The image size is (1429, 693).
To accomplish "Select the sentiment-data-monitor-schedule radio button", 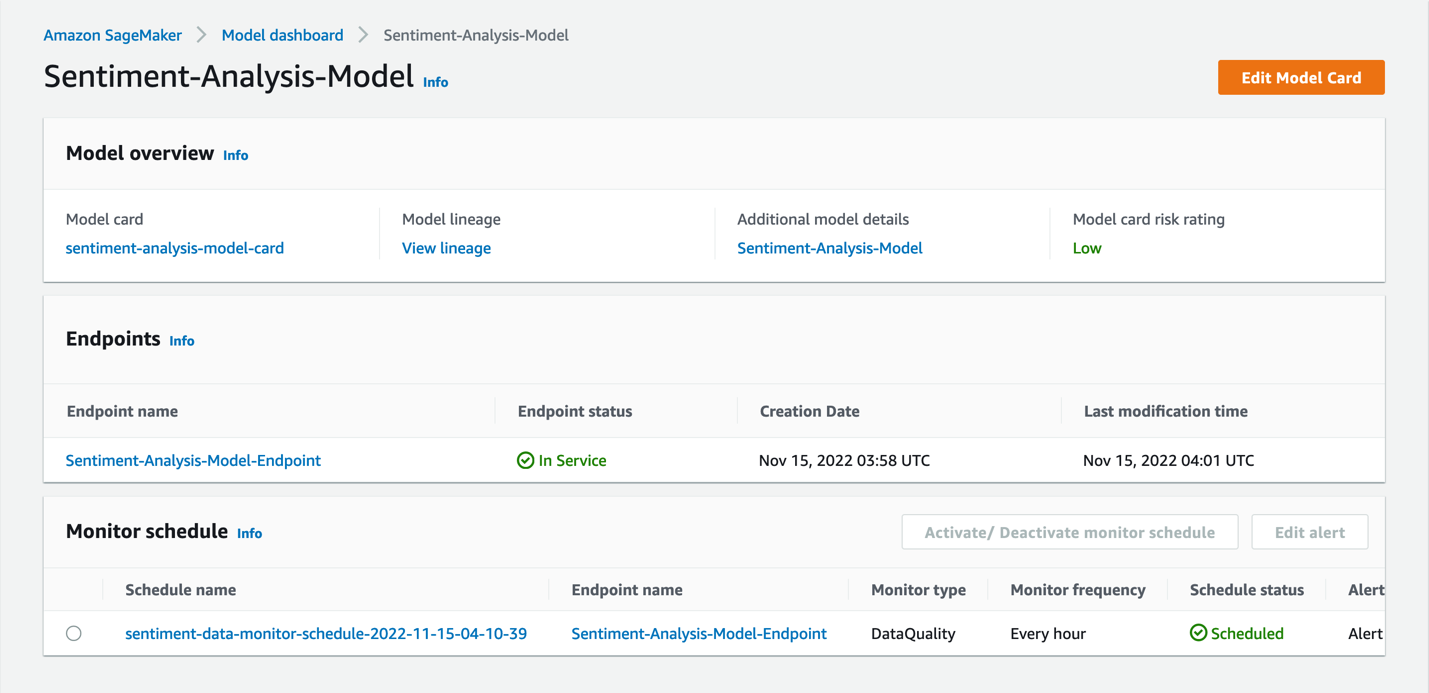I will point(74,633).
